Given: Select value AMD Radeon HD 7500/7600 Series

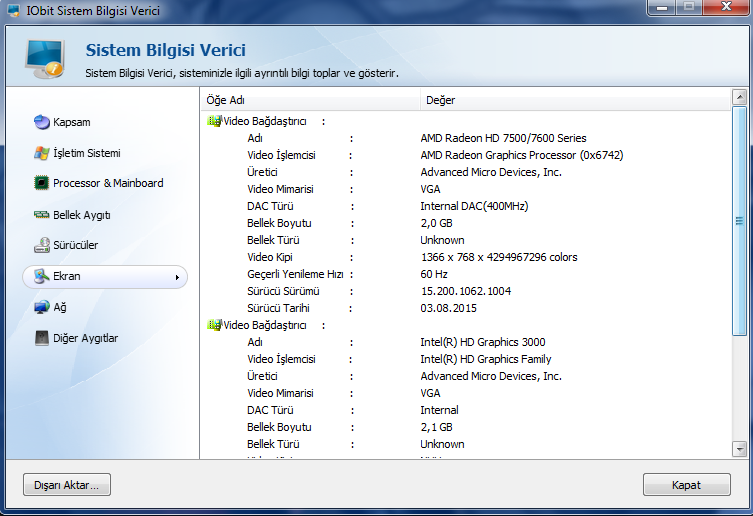Looking at the screenshot, I should [503, 138].
